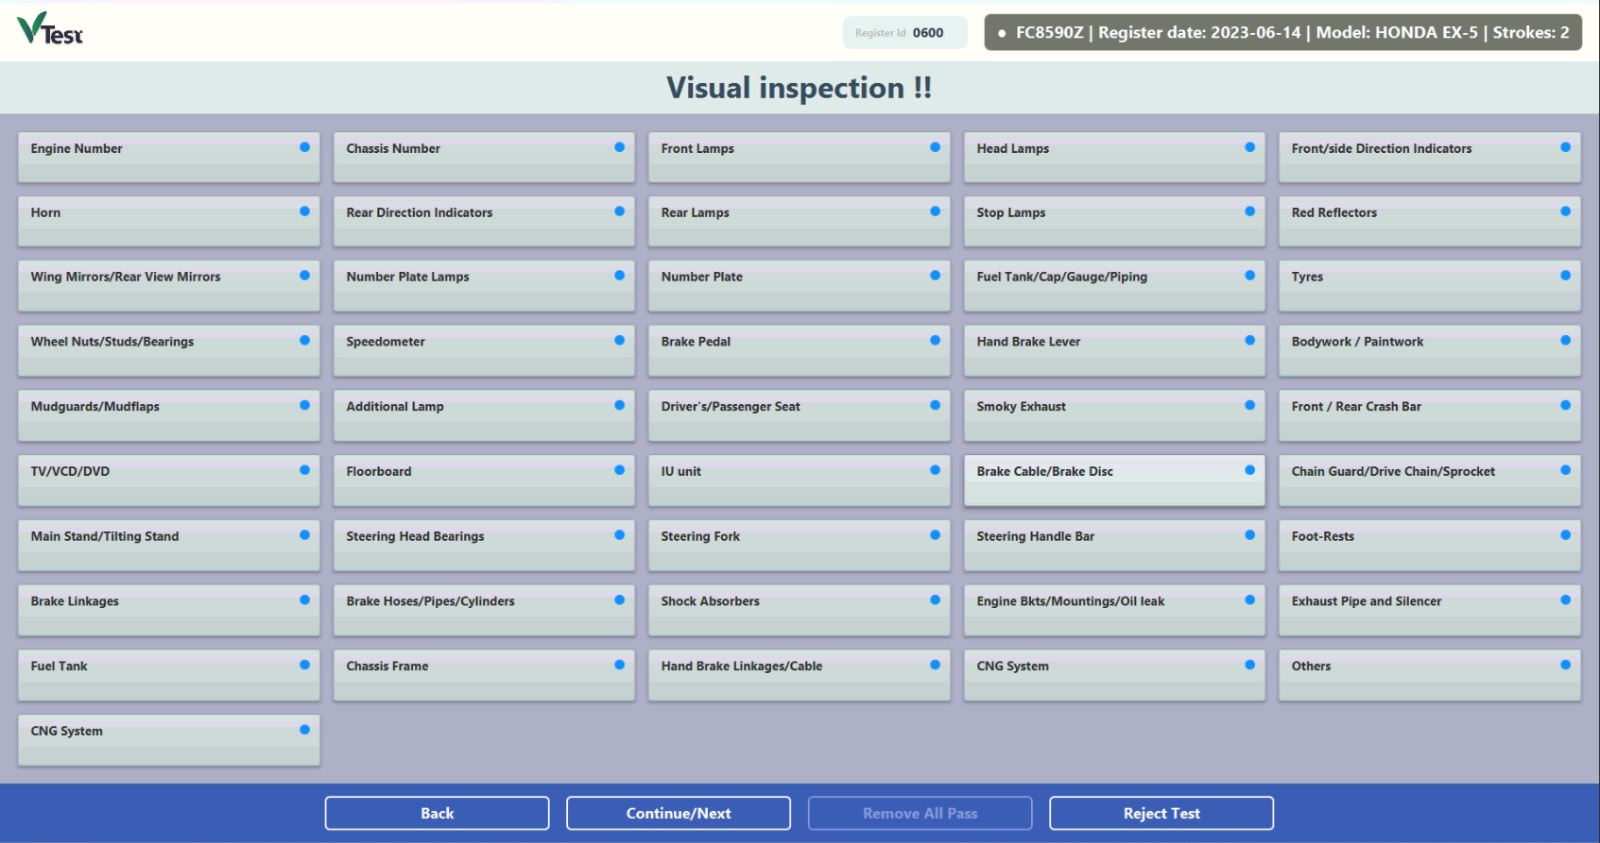Select Main Stand/Tilting Stand item
1600x843 pixels.
point(169,546)
